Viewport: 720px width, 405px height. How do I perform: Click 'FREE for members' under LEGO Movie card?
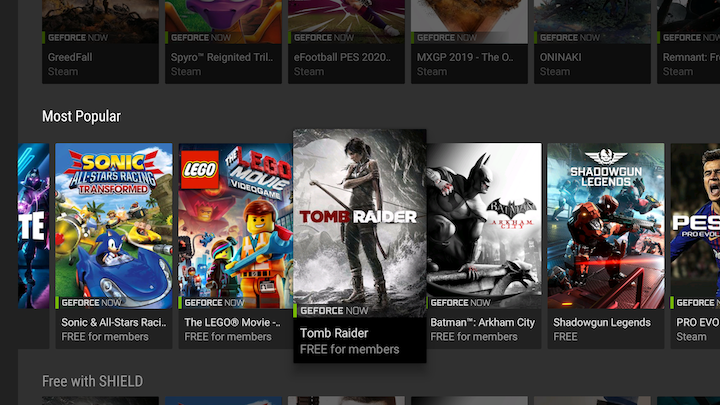[228, 337]
